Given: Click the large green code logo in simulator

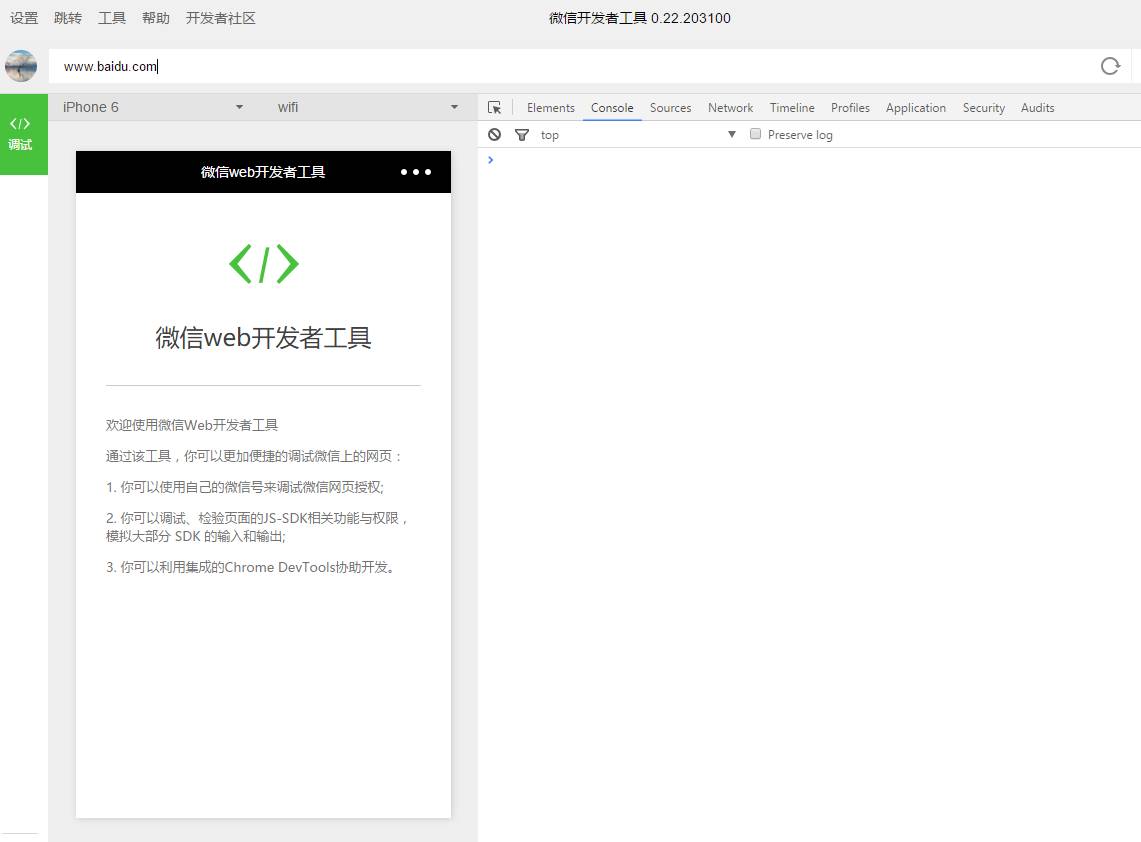Looking at the screenshot, I should [263, 264].
